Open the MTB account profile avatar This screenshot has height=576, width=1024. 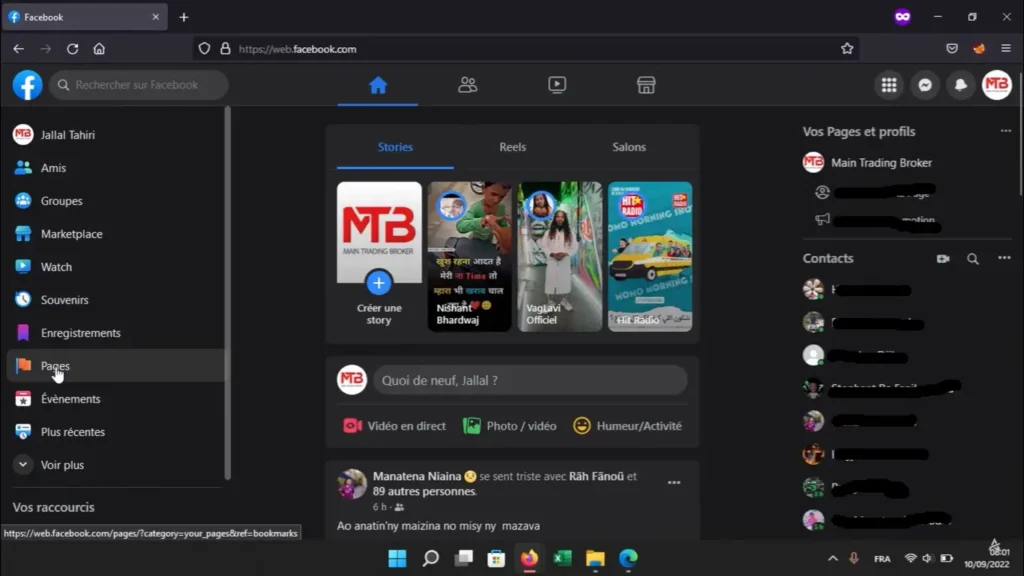click(997, 85)
